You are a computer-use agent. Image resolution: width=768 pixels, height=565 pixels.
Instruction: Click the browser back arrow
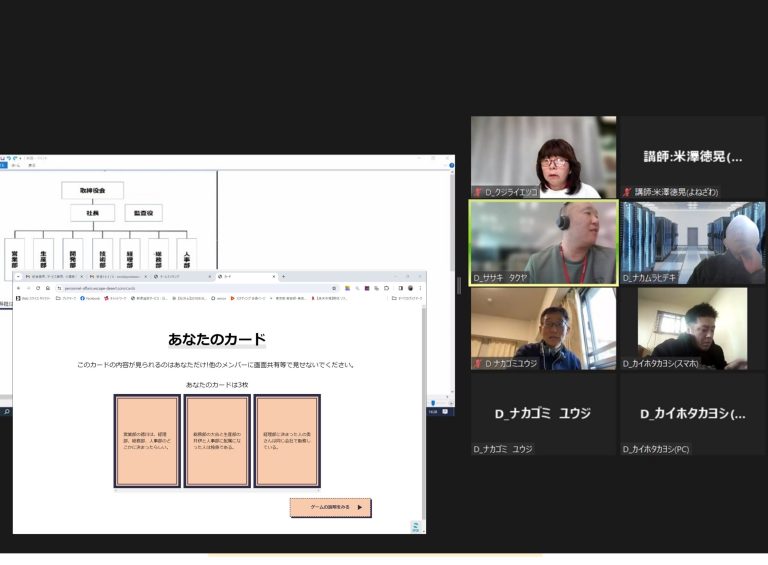coord(19,288)
